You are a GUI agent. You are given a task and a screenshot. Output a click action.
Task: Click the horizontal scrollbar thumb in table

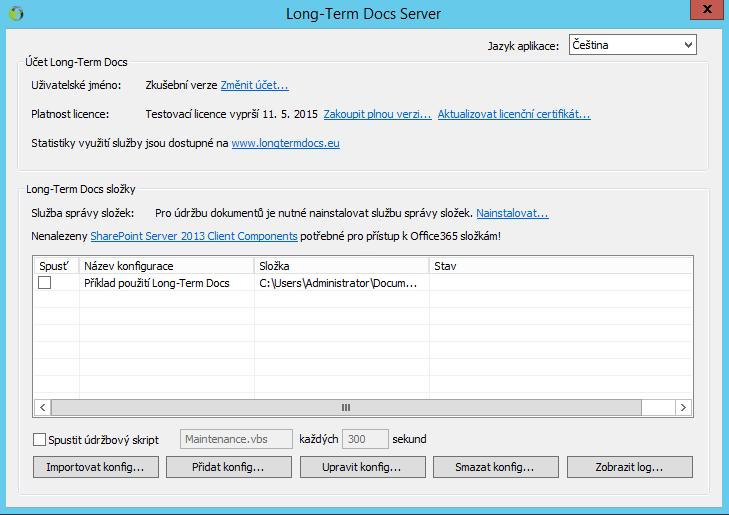click(x=346, y=408)
